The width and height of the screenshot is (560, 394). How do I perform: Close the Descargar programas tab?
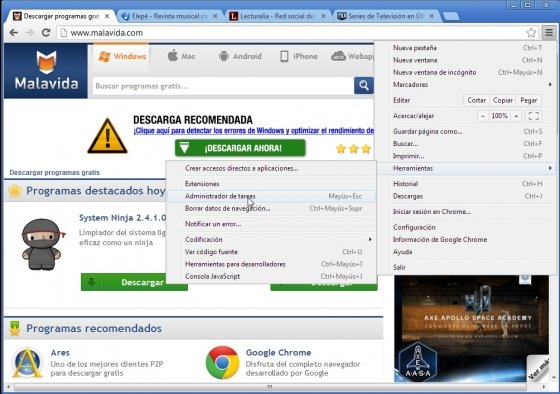pyautogui.click(x=107, y=16)
